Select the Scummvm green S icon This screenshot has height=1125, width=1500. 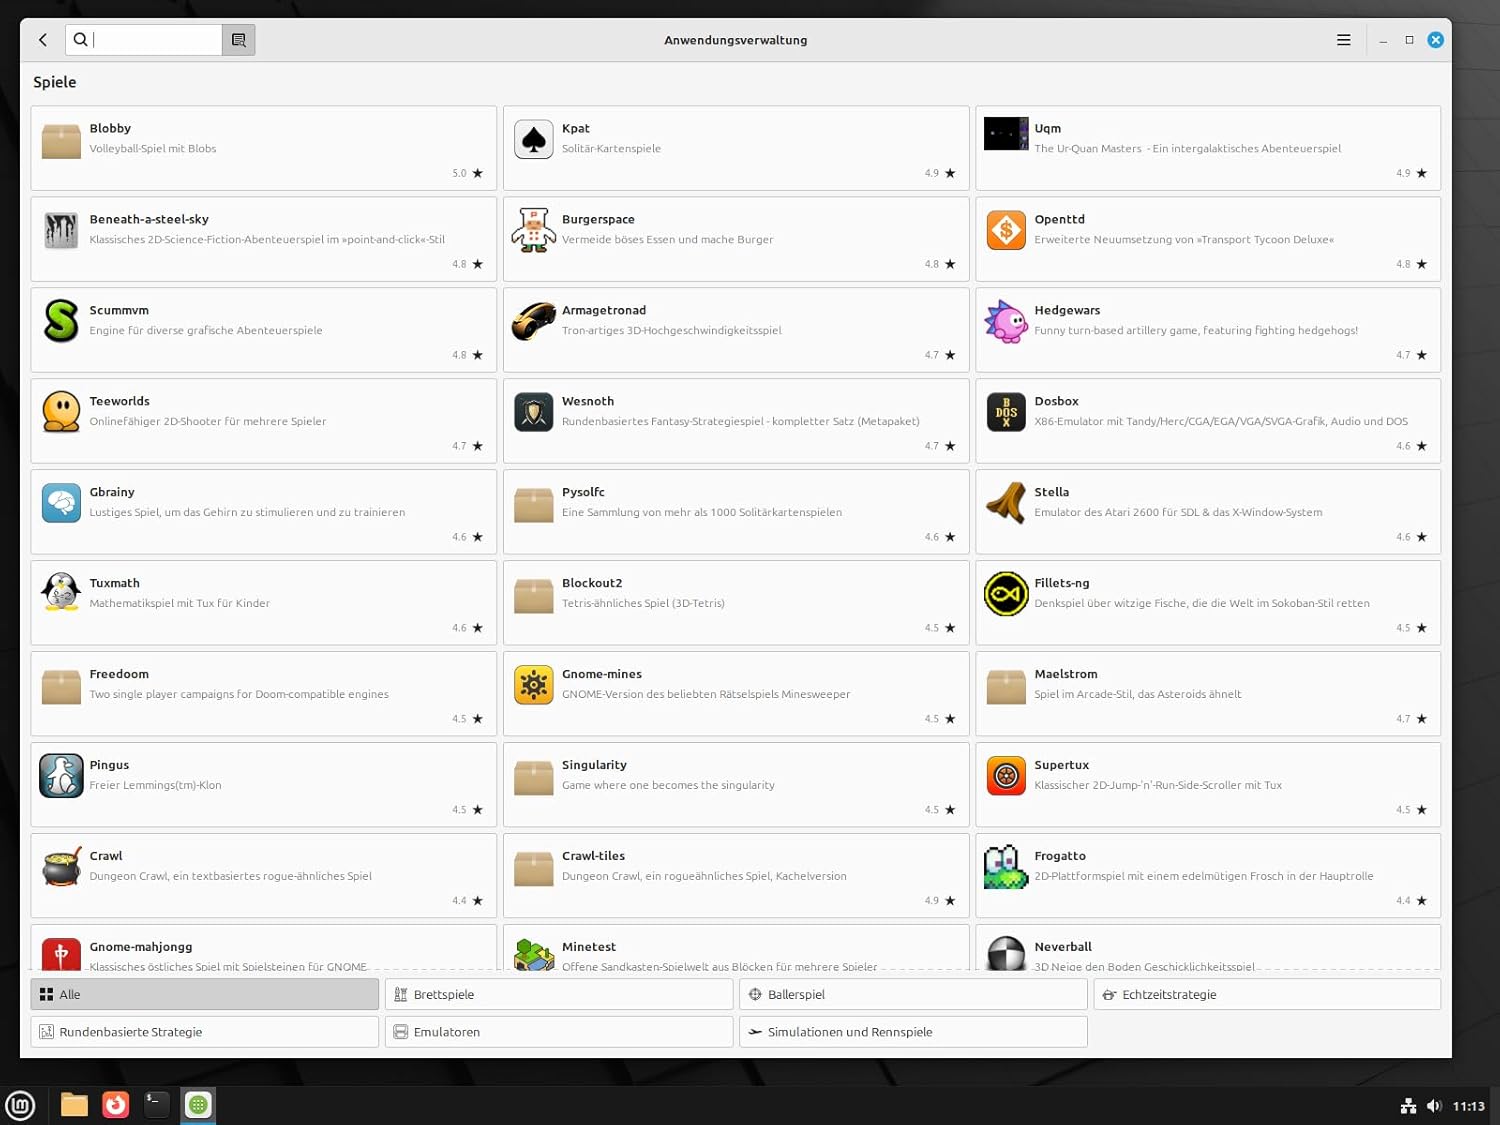[61, 321]
